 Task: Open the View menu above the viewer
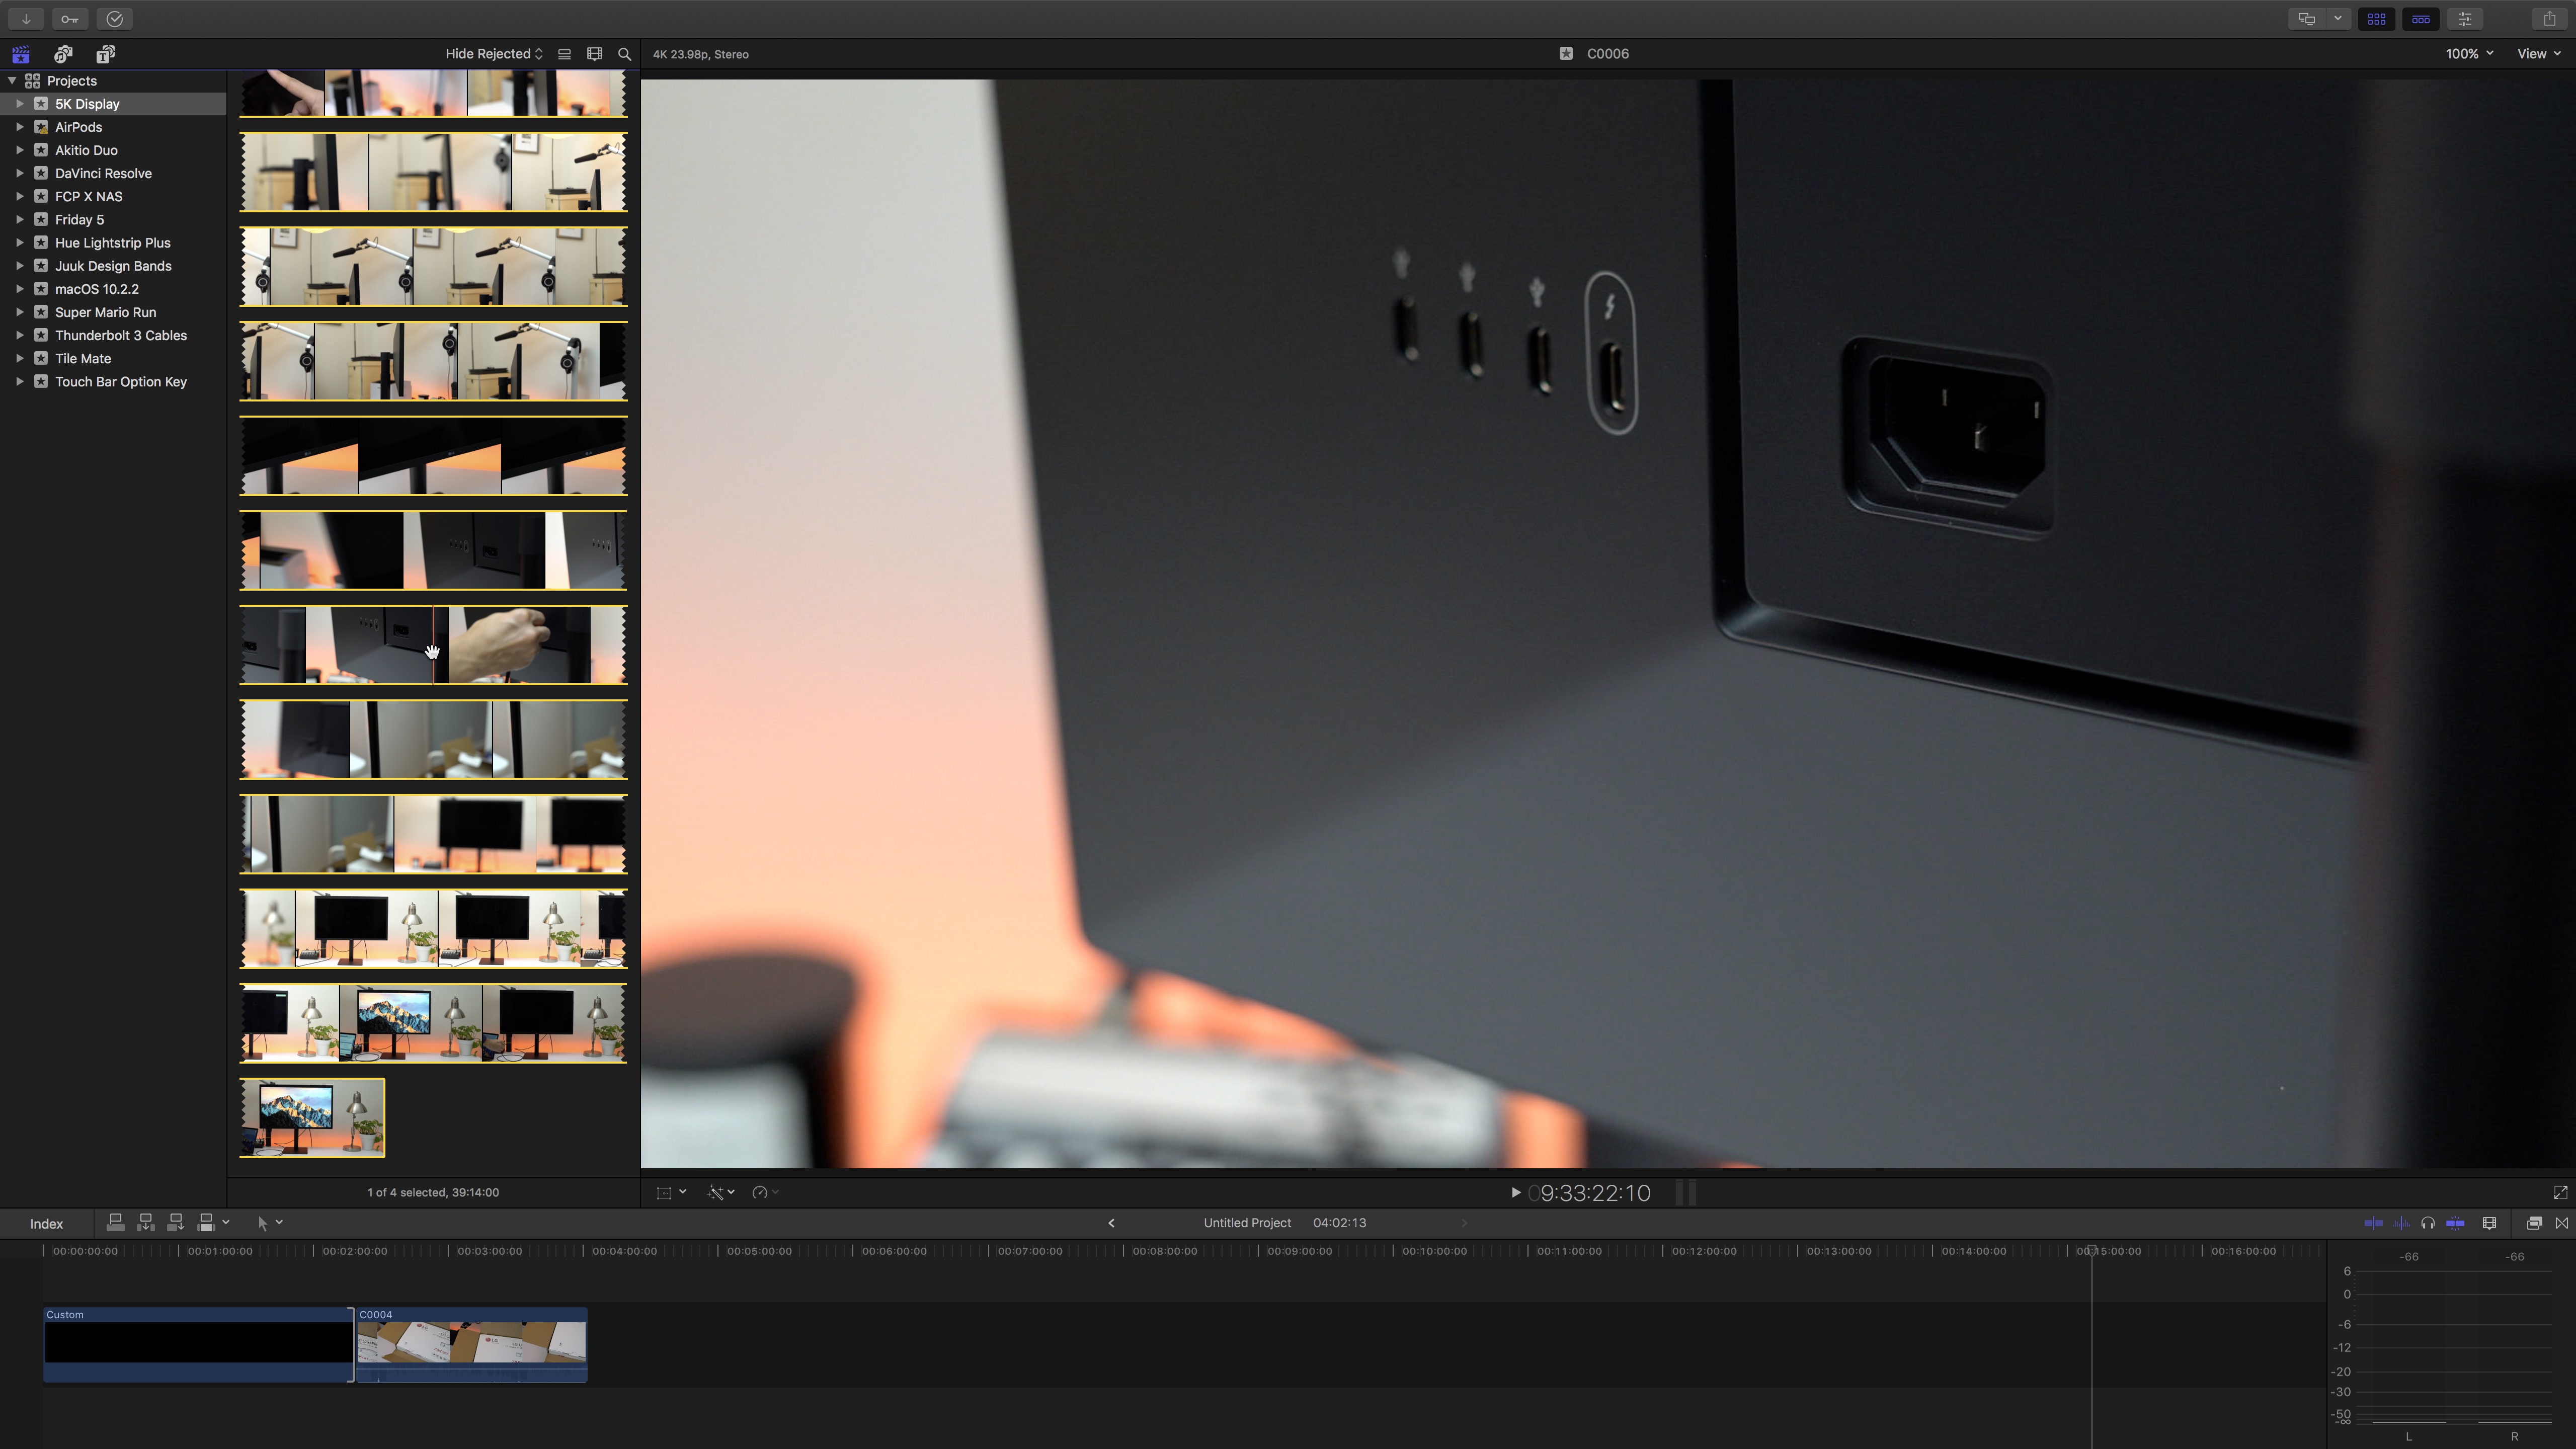(x=2536, y=53)
